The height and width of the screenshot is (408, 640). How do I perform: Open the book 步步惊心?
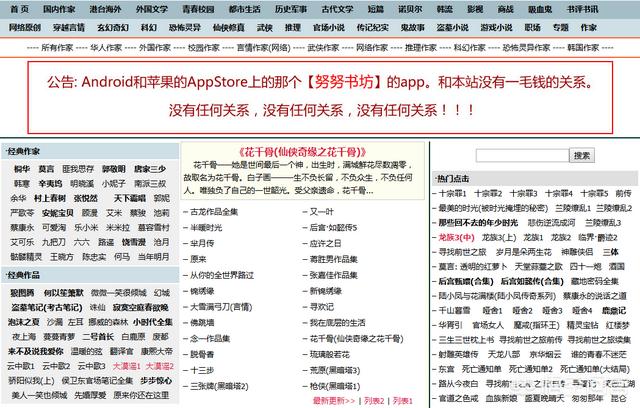156,381
